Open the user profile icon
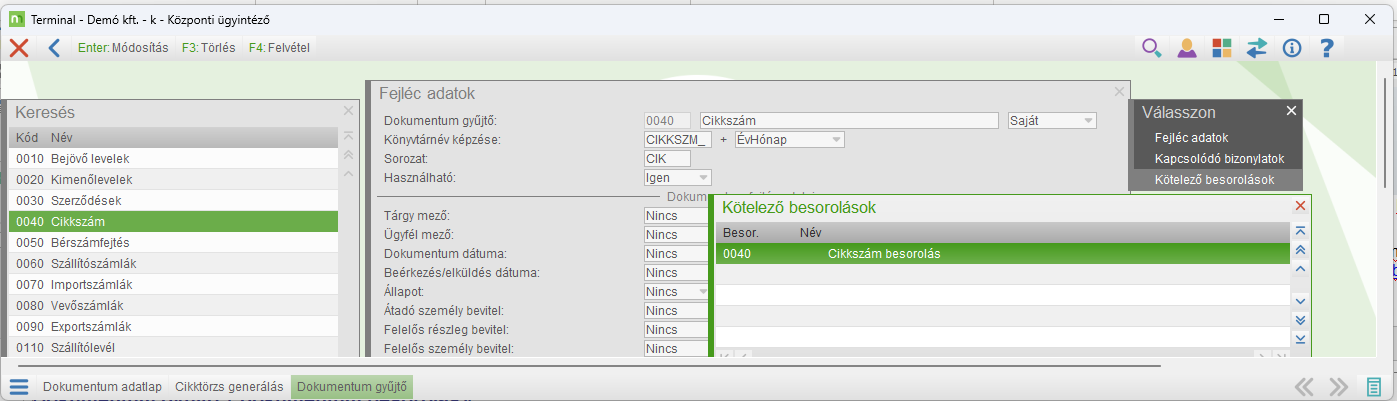Image resolution: width=1397 pixels, height=401 pixels. pyautogui.click(x=1187, y=48)
